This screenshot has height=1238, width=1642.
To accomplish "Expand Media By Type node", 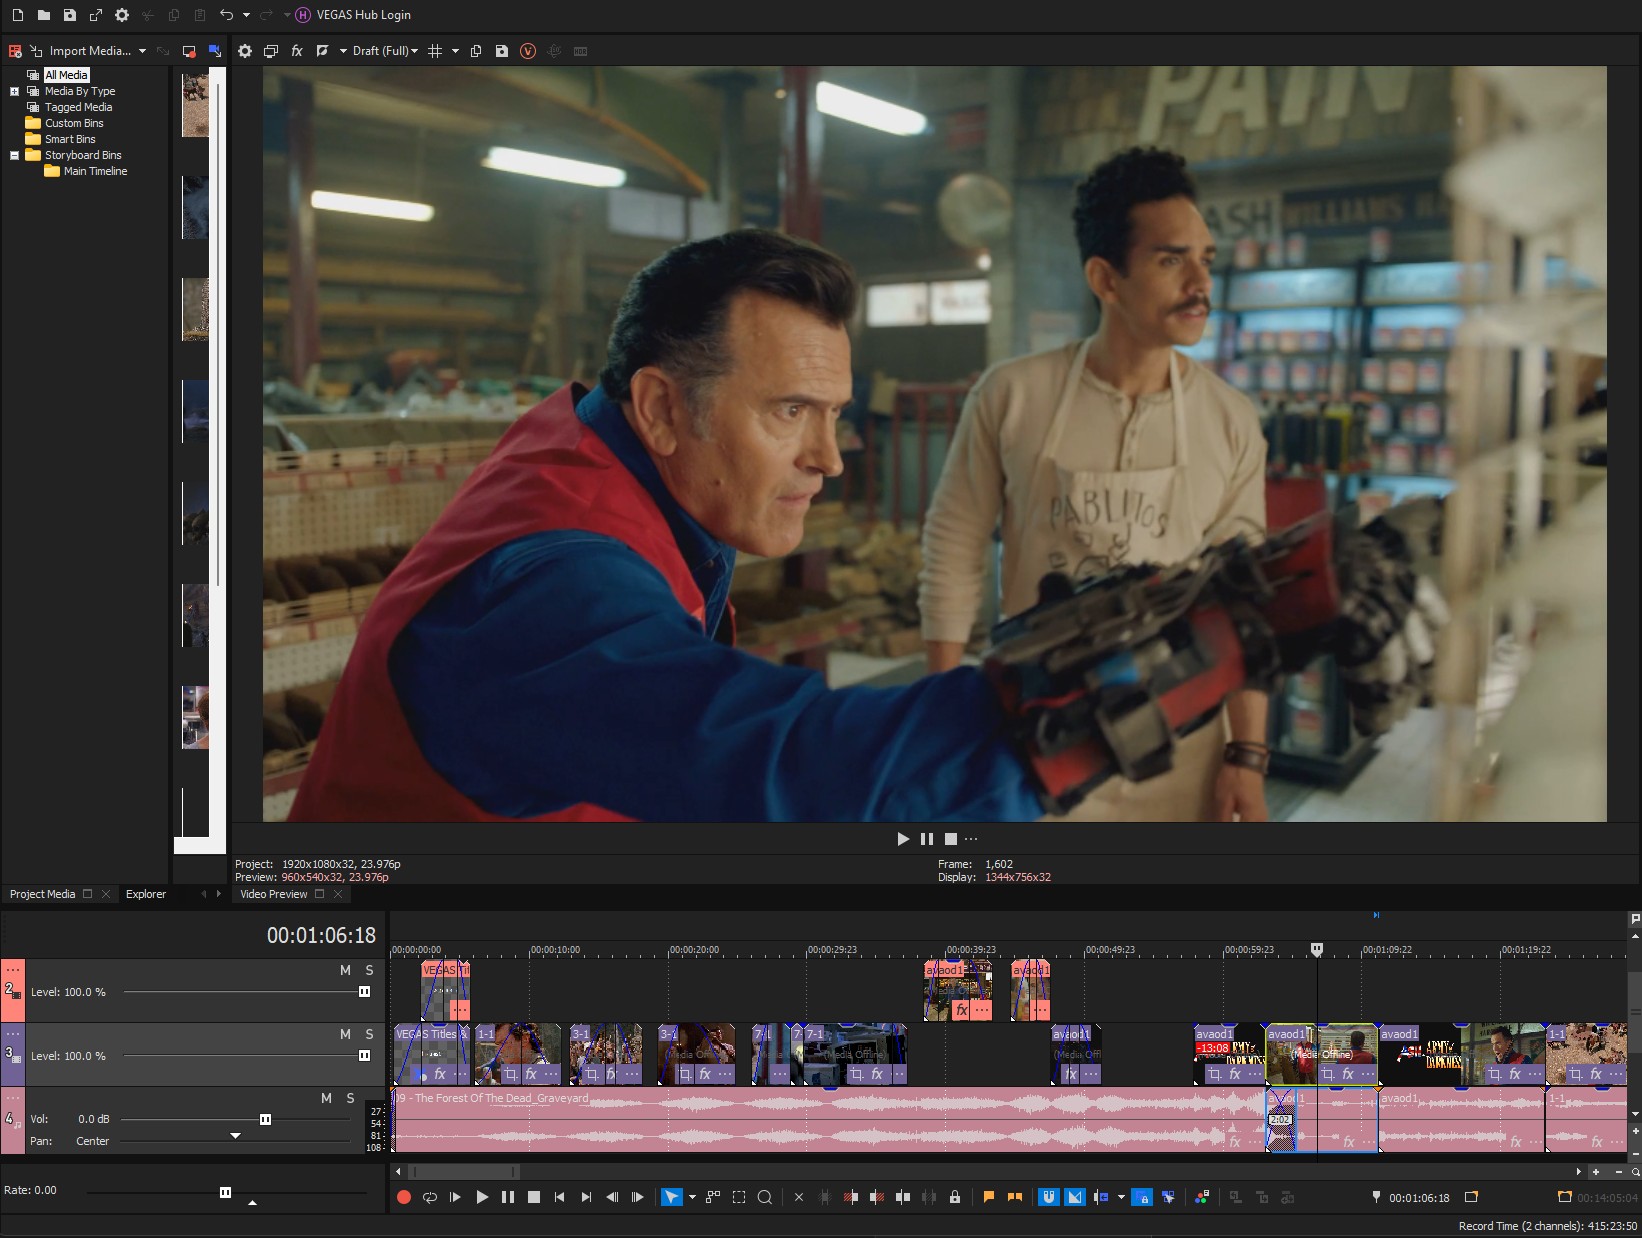I will pos(14,91).
